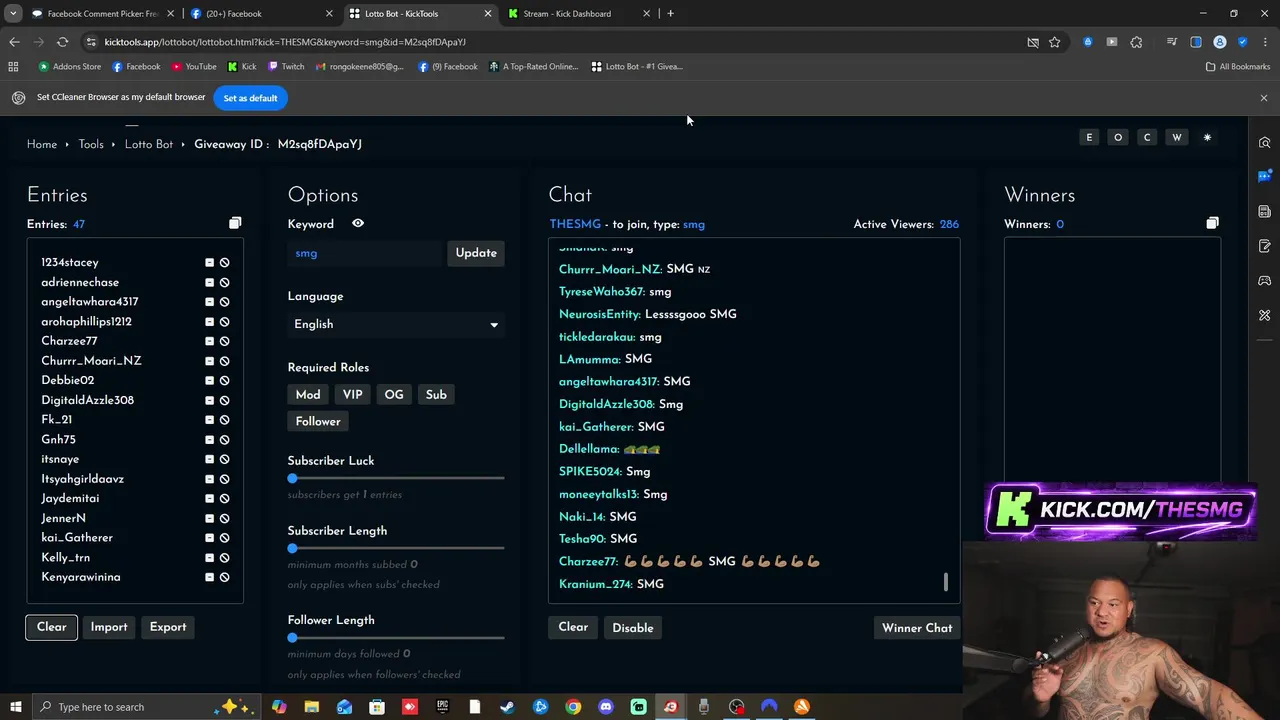The image size is (1280, 720).
Task: Open browser profile avatar icon
Action: [1220, 42]
